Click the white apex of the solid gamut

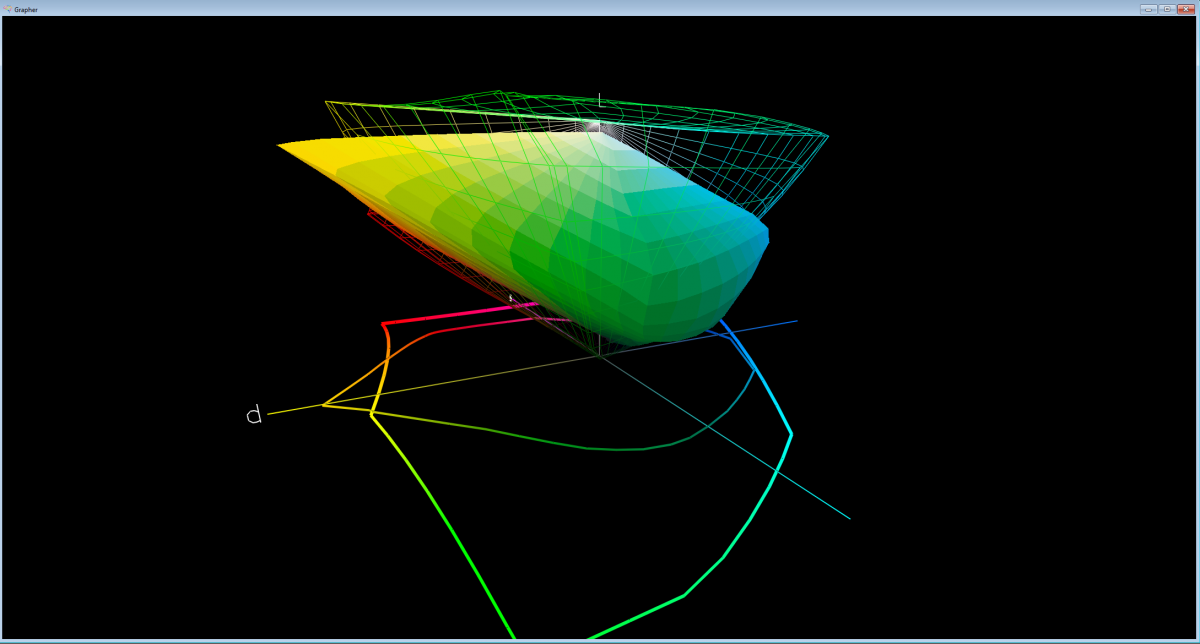point(596,127)
